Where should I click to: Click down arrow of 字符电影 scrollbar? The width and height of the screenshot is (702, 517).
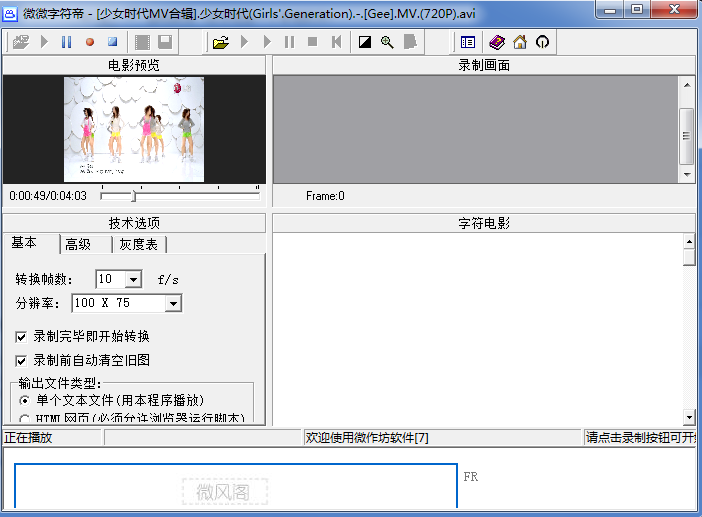(x=688, y=417)
